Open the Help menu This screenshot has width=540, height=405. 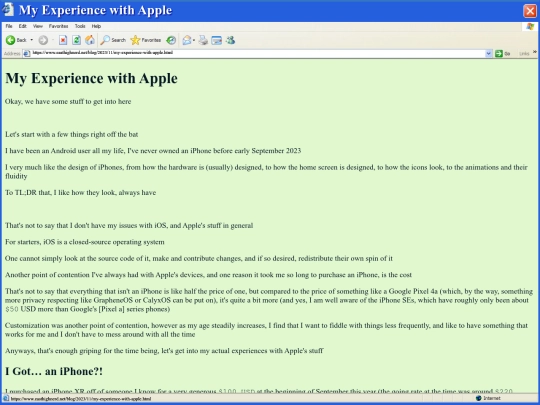pos(96,26)
